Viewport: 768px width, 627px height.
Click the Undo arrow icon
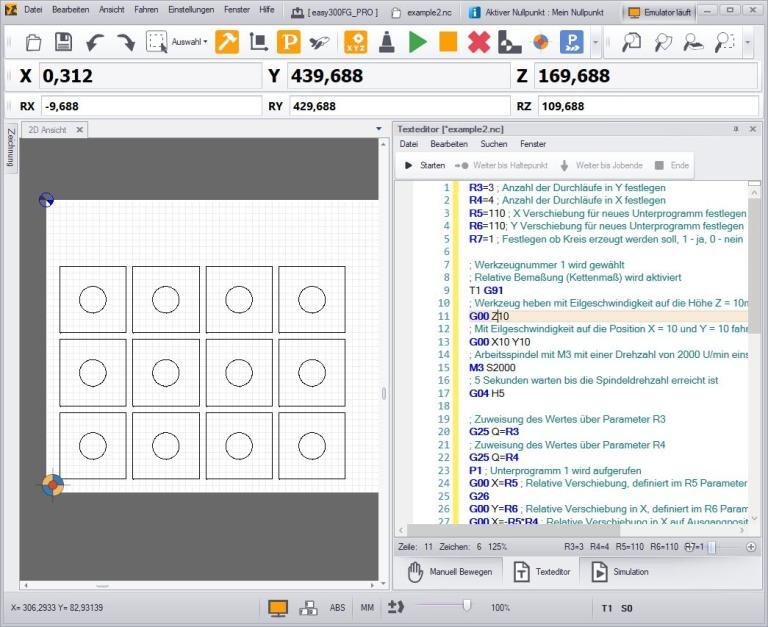[x=94, y=42]
